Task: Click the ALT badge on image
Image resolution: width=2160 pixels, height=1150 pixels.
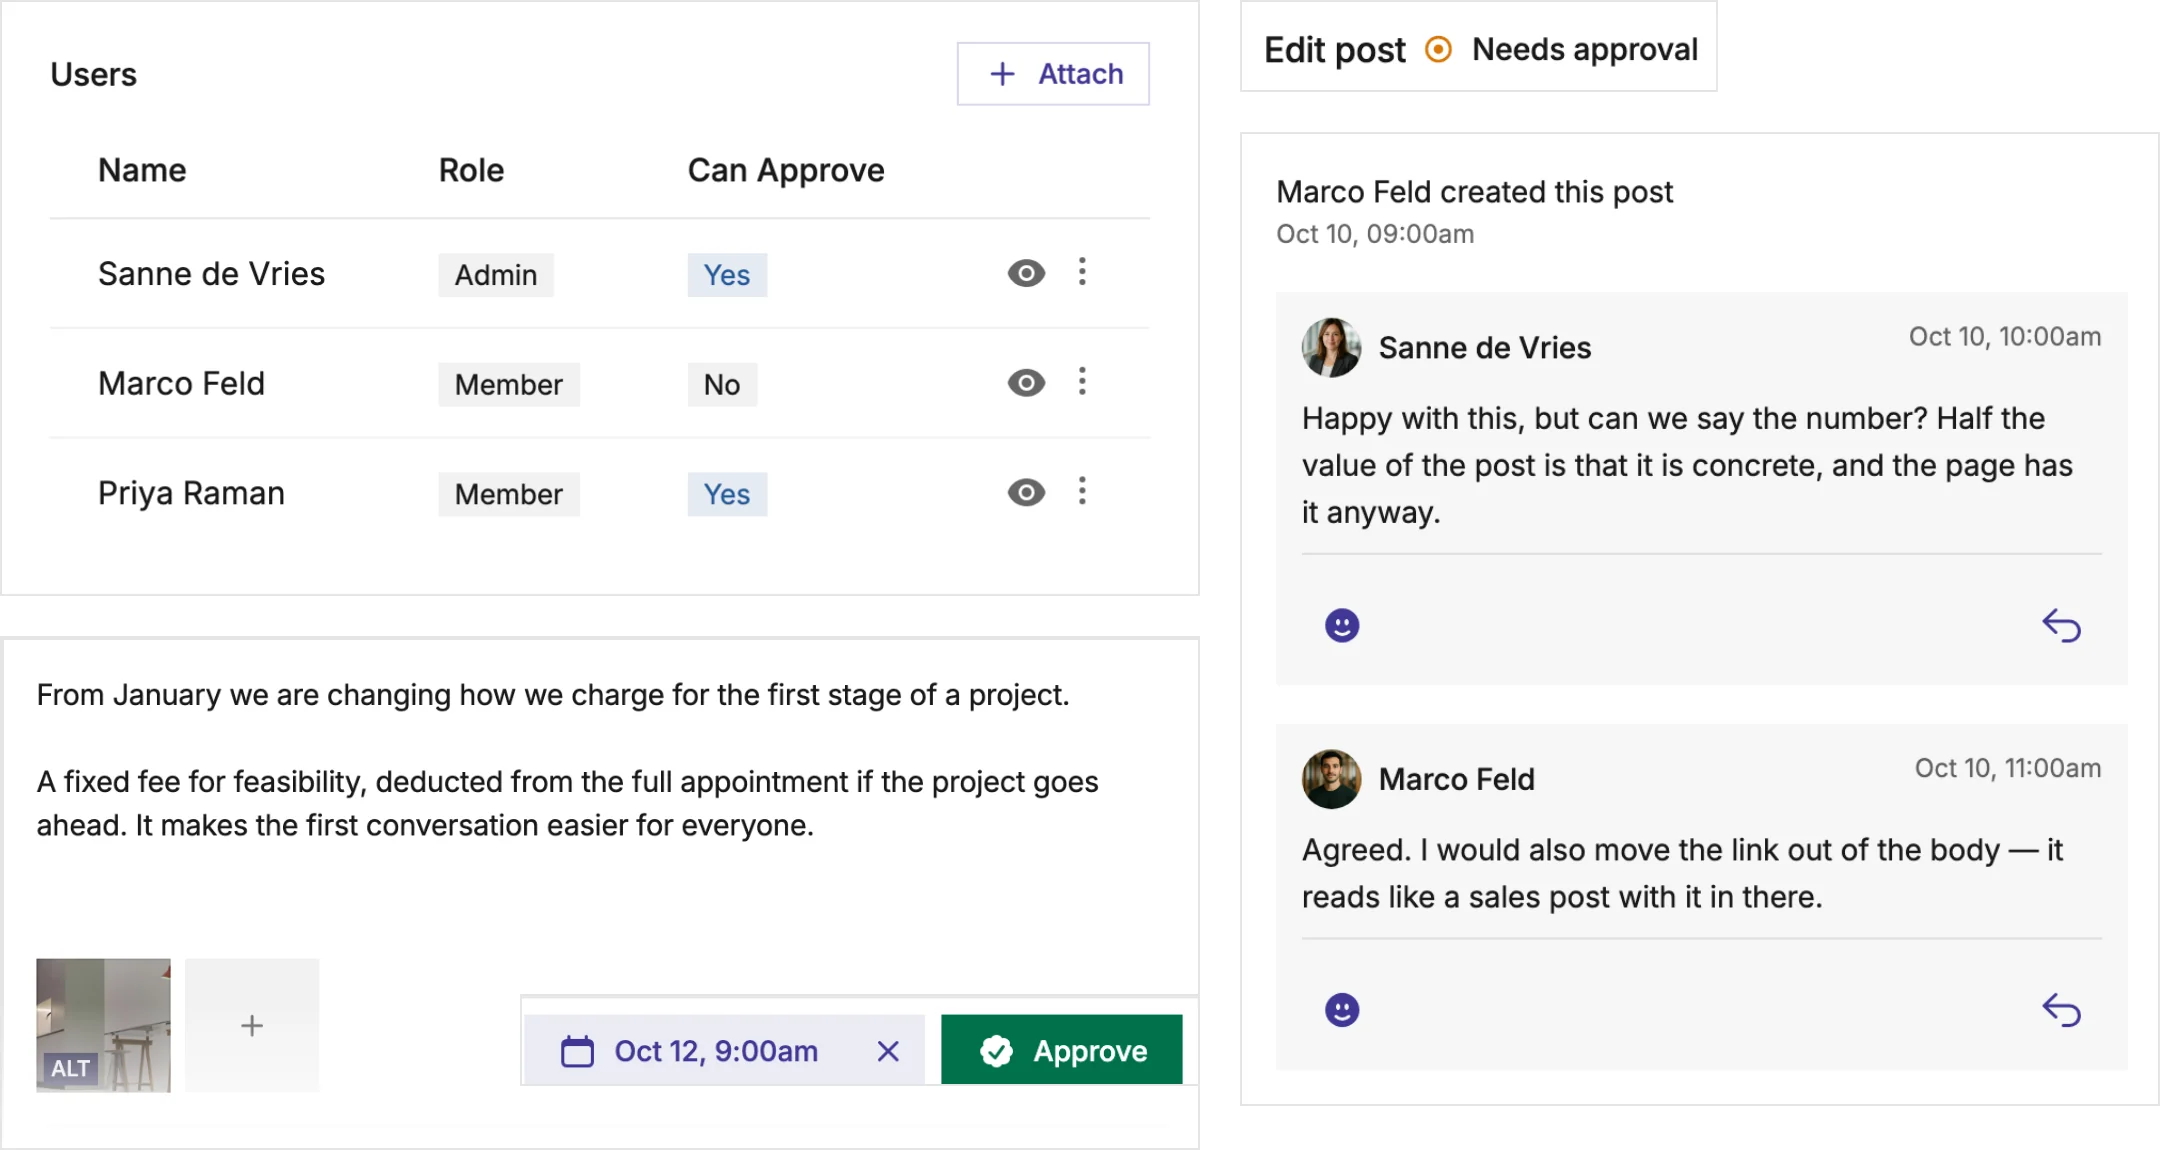Action: 70,1068
